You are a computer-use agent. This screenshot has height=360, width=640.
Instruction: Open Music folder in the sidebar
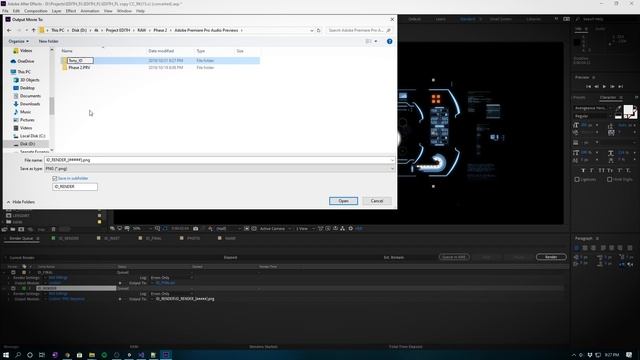coord(25,112)
